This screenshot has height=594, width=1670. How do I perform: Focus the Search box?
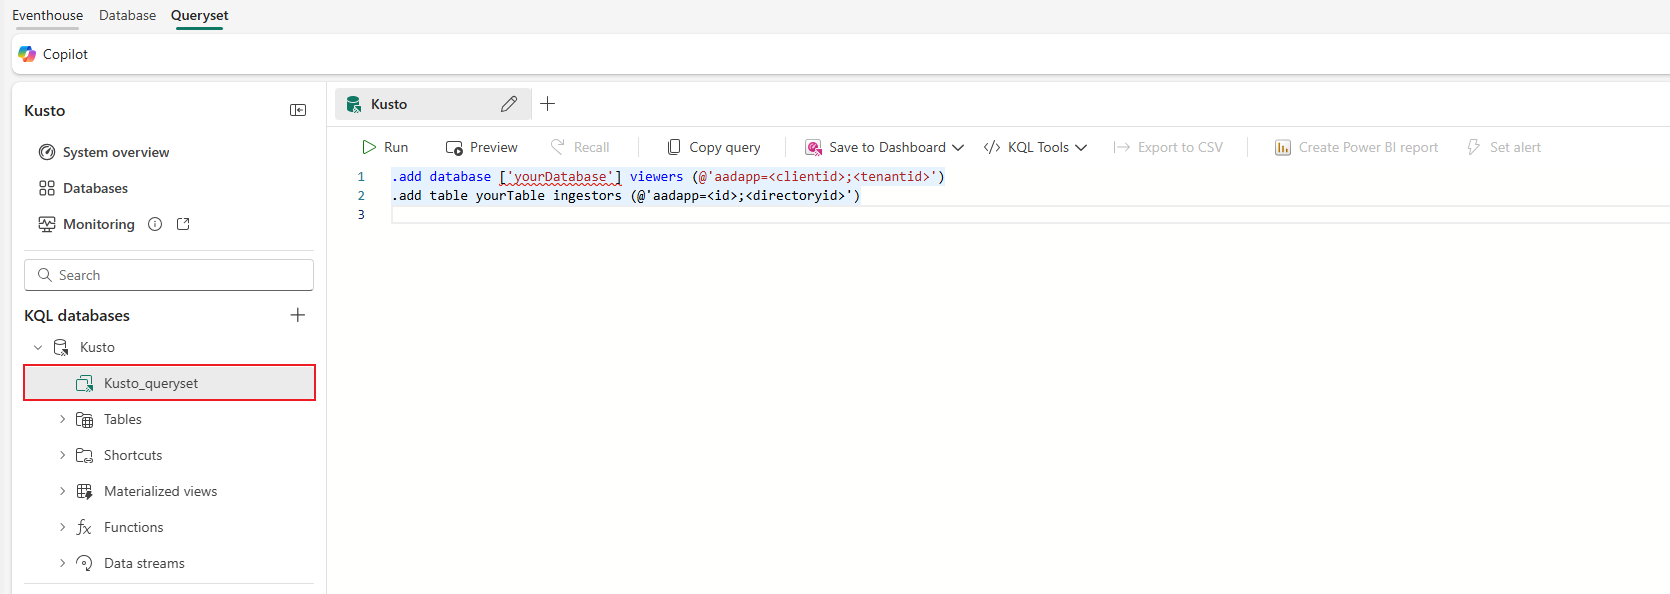click(x=169, y=275)
